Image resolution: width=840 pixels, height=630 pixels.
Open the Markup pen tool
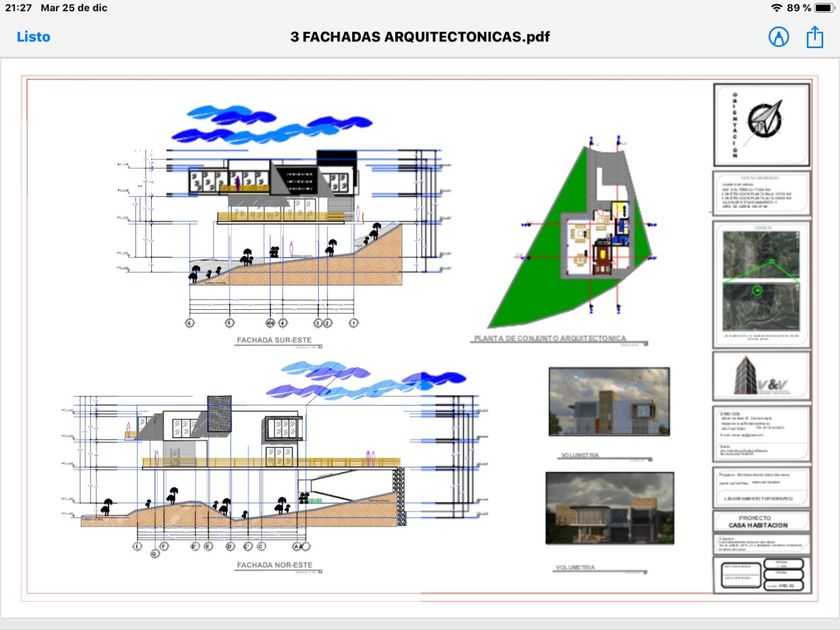click(778, 37)
